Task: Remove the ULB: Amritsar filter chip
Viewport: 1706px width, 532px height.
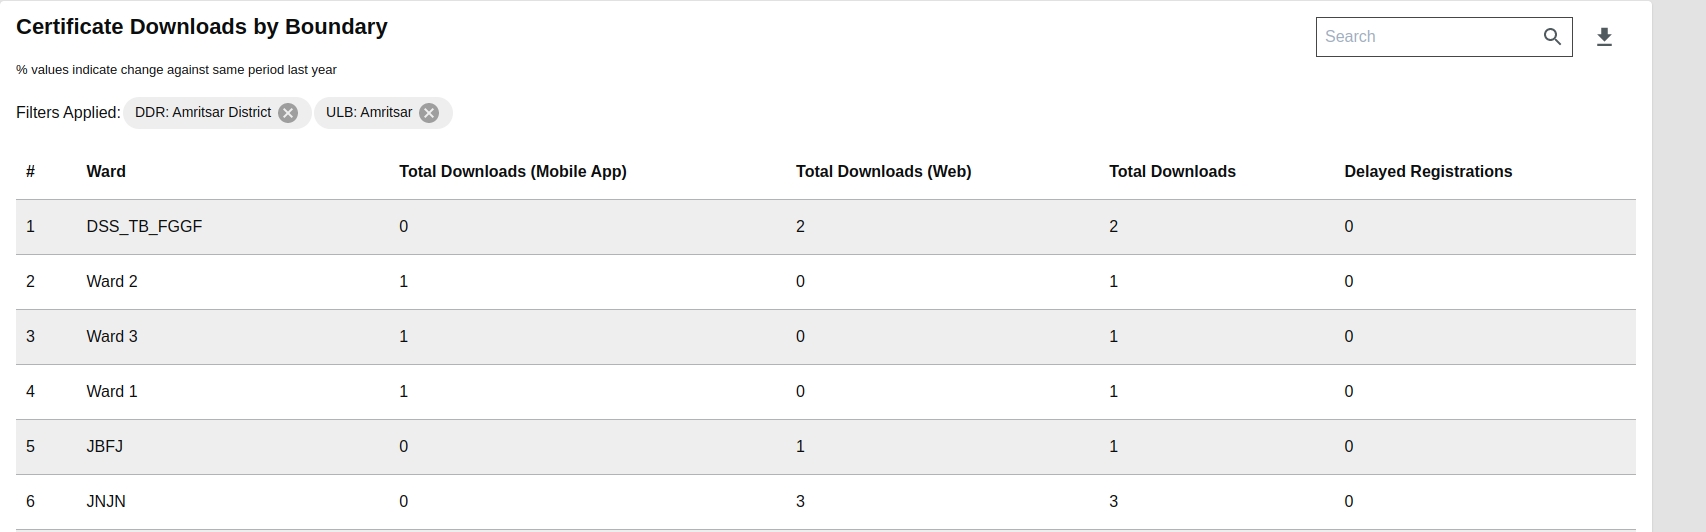Action: (429, 113)
